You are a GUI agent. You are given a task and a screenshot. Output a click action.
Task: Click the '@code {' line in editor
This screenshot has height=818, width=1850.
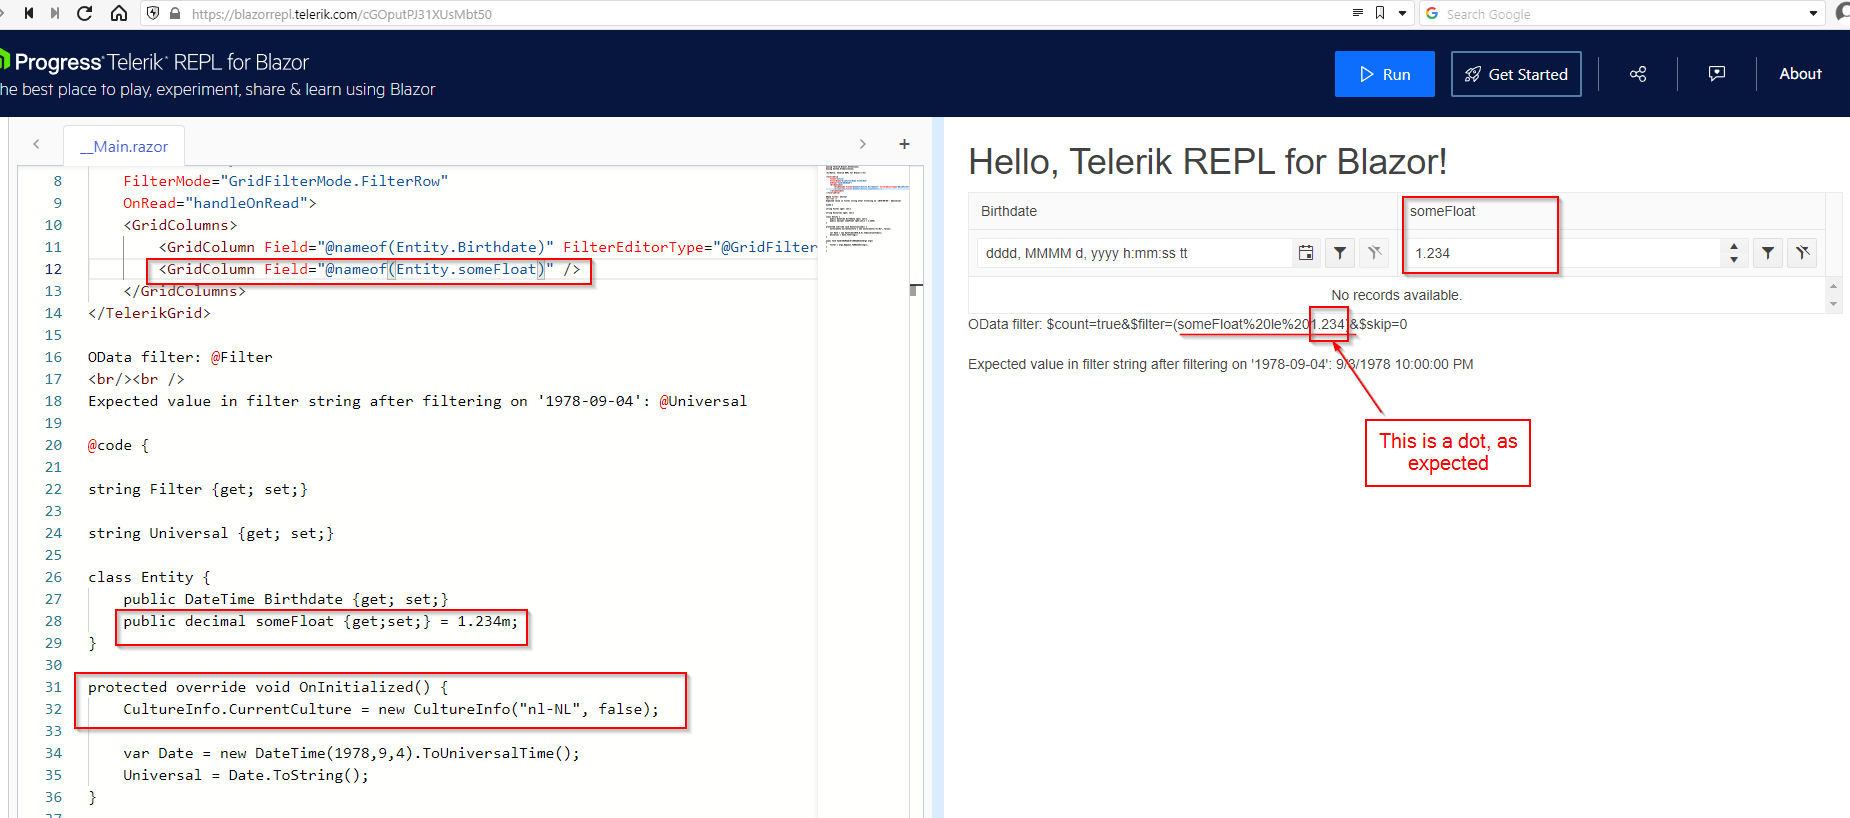pyautogui.click(x=118, y=445)
